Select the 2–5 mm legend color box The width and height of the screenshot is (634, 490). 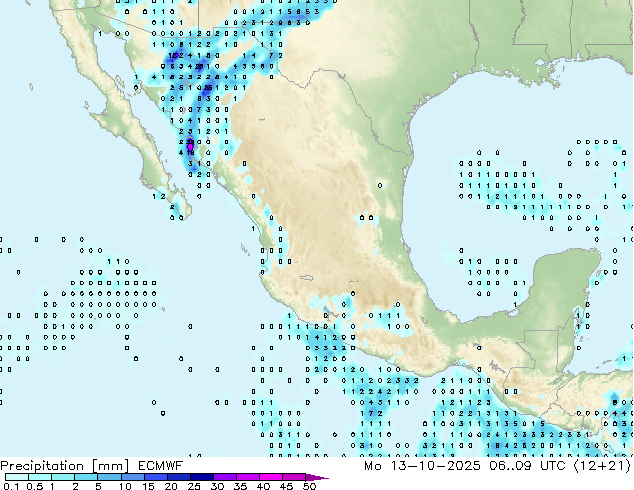click(86, 477)
